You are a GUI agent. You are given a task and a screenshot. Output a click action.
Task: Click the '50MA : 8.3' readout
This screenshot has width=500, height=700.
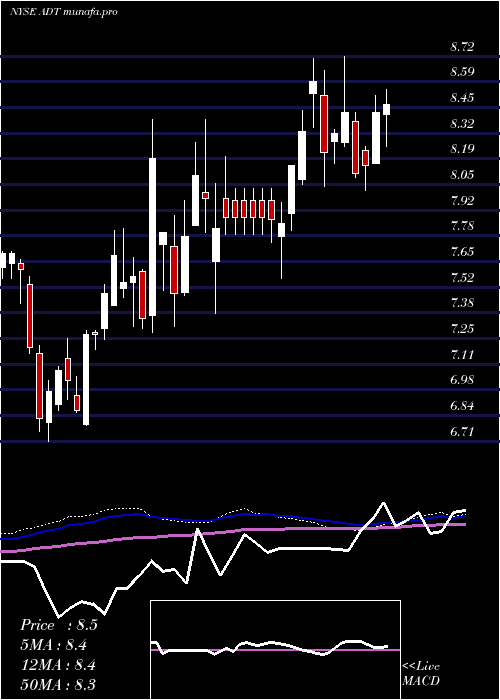click(x=58, y=685)
